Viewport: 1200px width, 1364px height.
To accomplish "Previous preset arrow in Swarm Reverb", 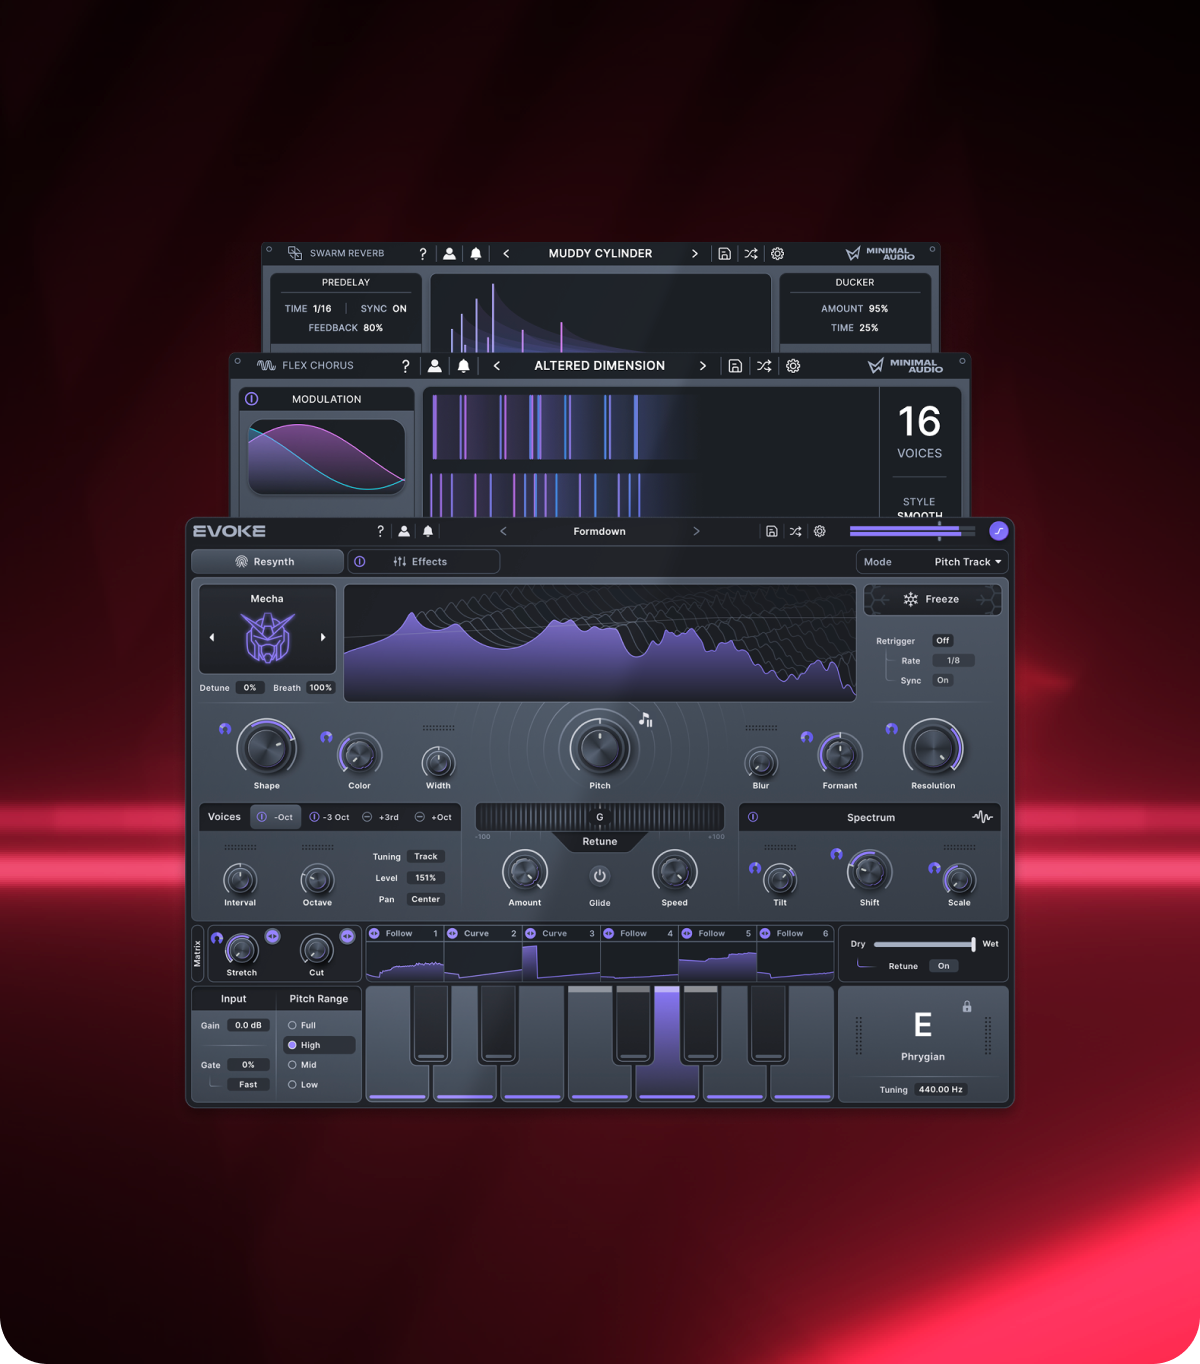I will coord(506,254).
